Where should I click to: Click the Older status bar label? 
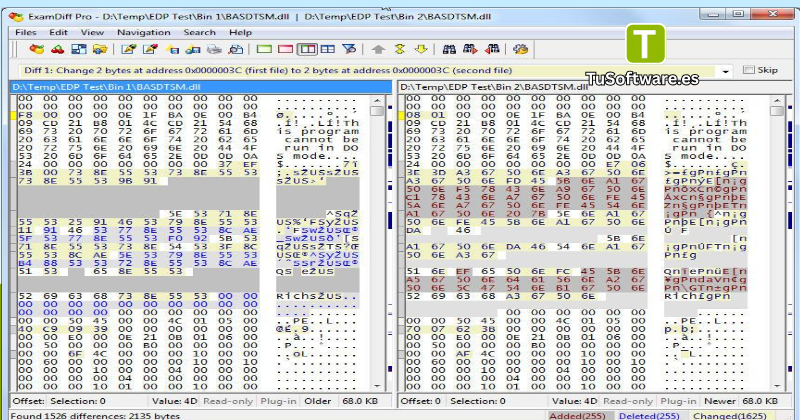click(318, 401)
